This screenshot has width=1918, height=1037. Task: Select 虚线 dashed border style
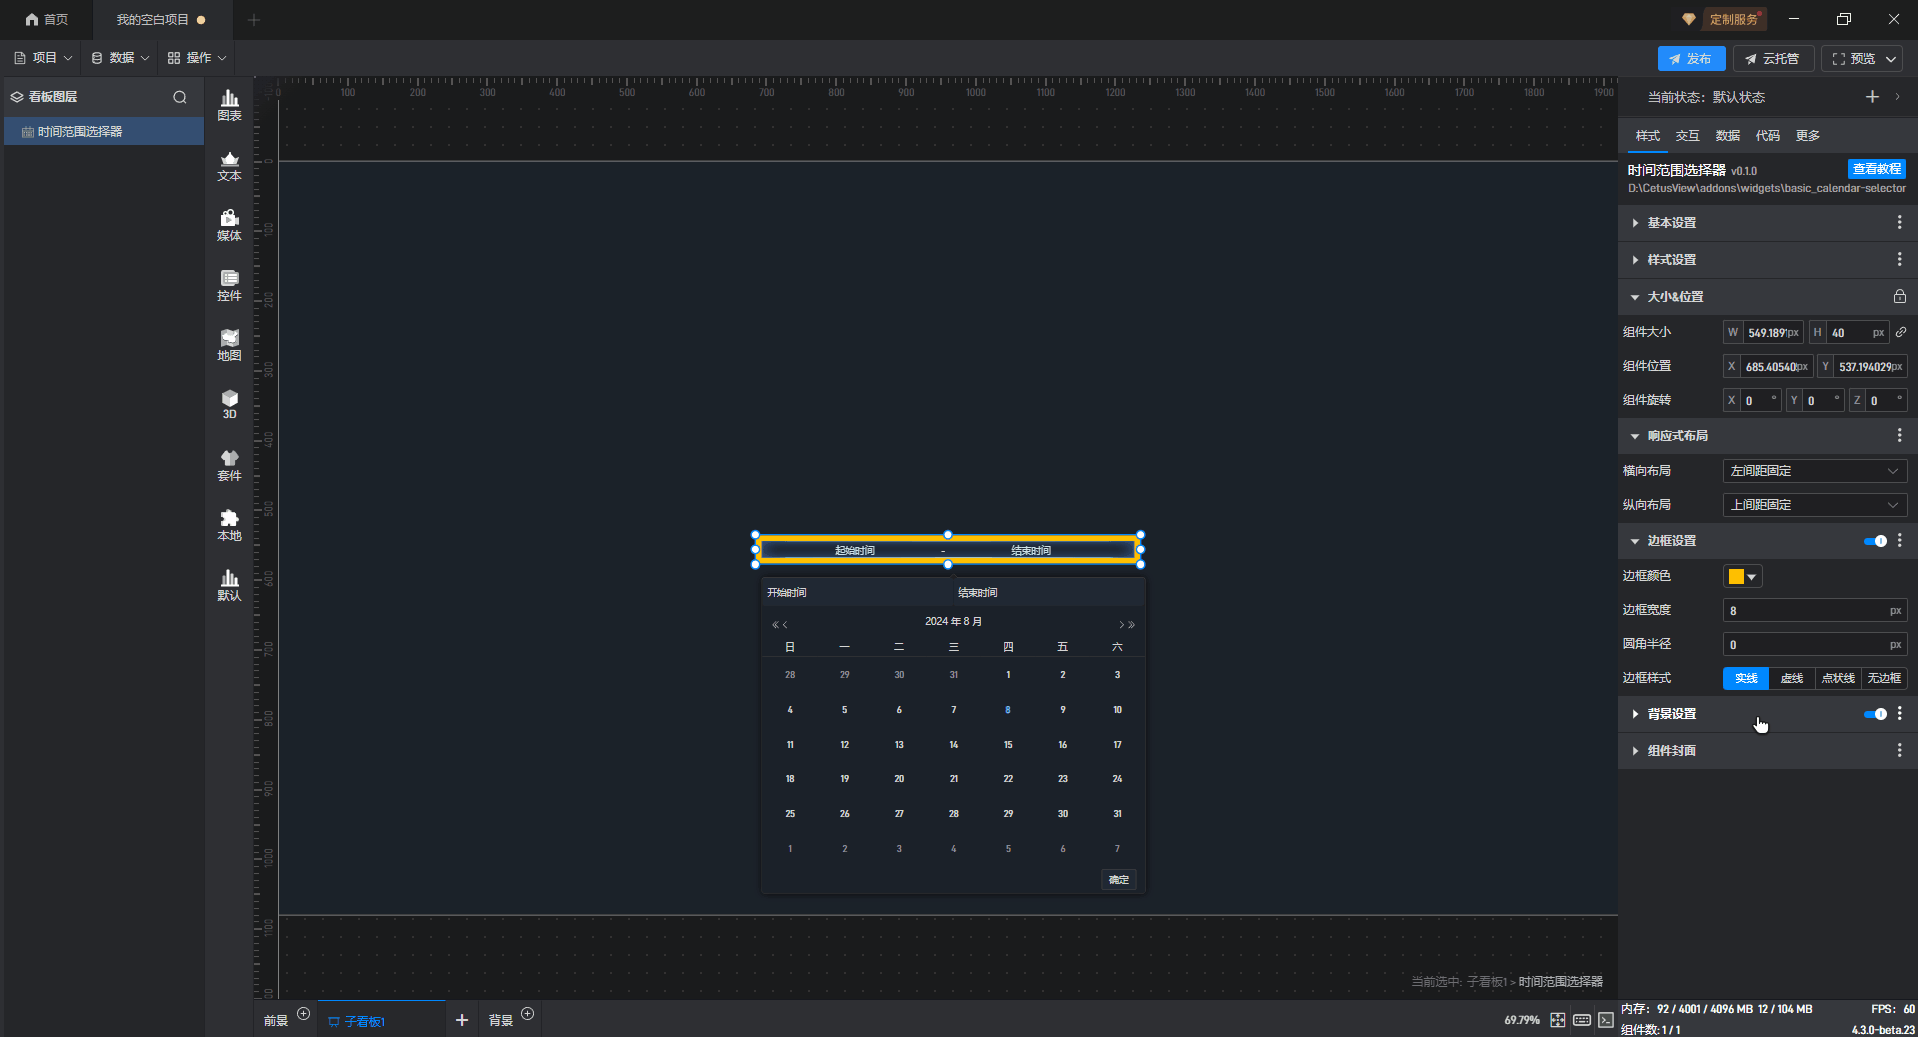coord(1792,678)
